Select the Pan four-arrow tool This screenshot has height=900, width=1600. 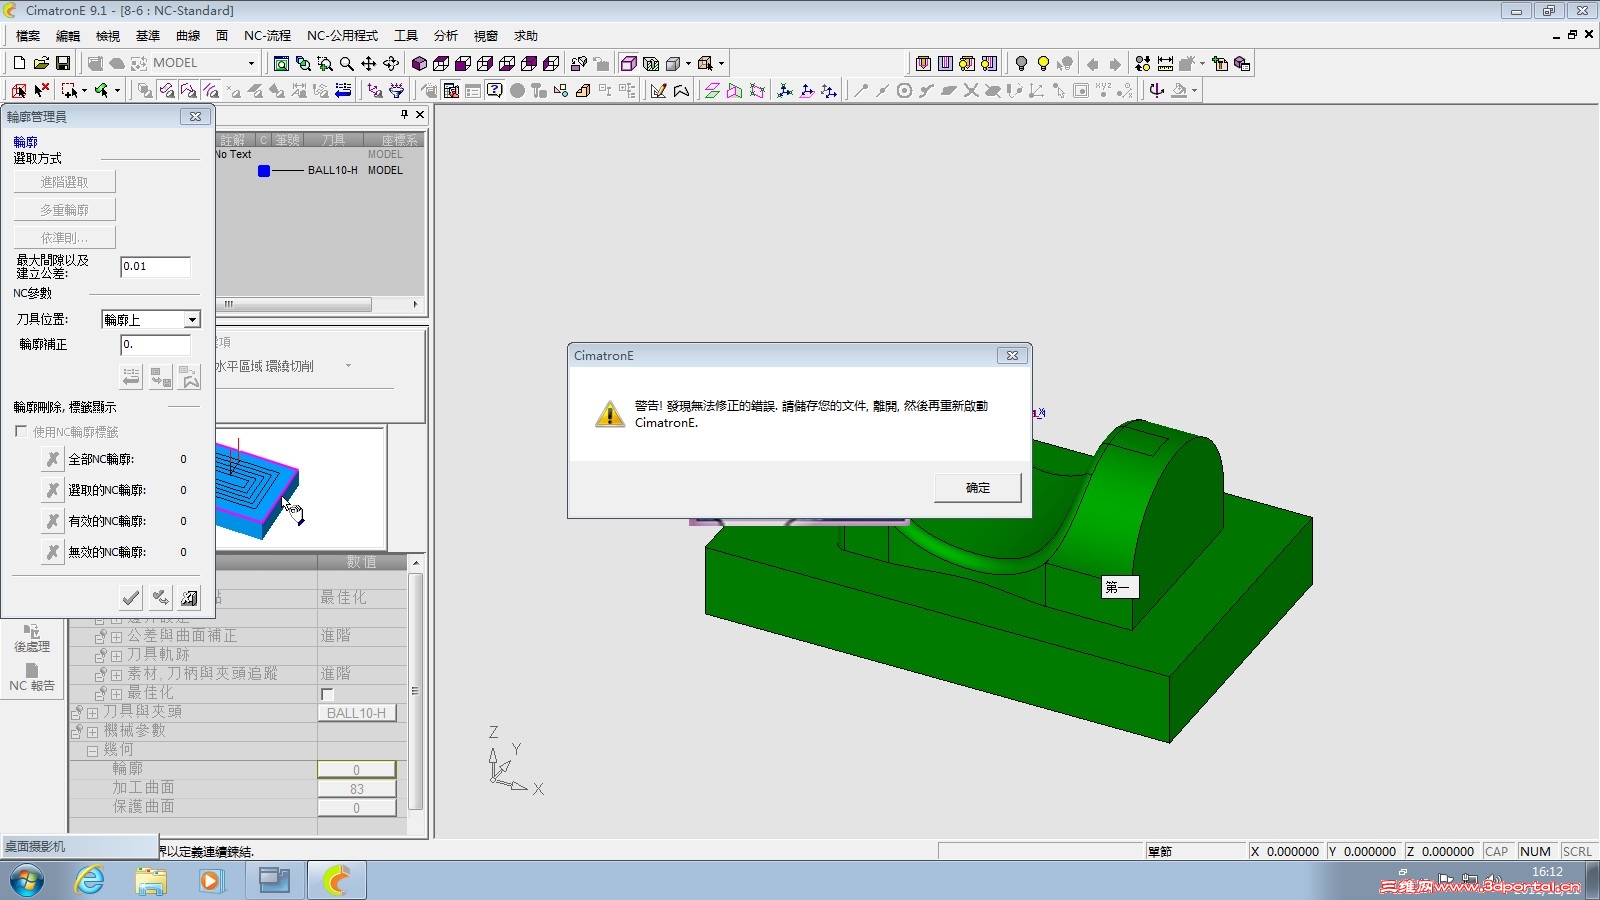point(369,63)
